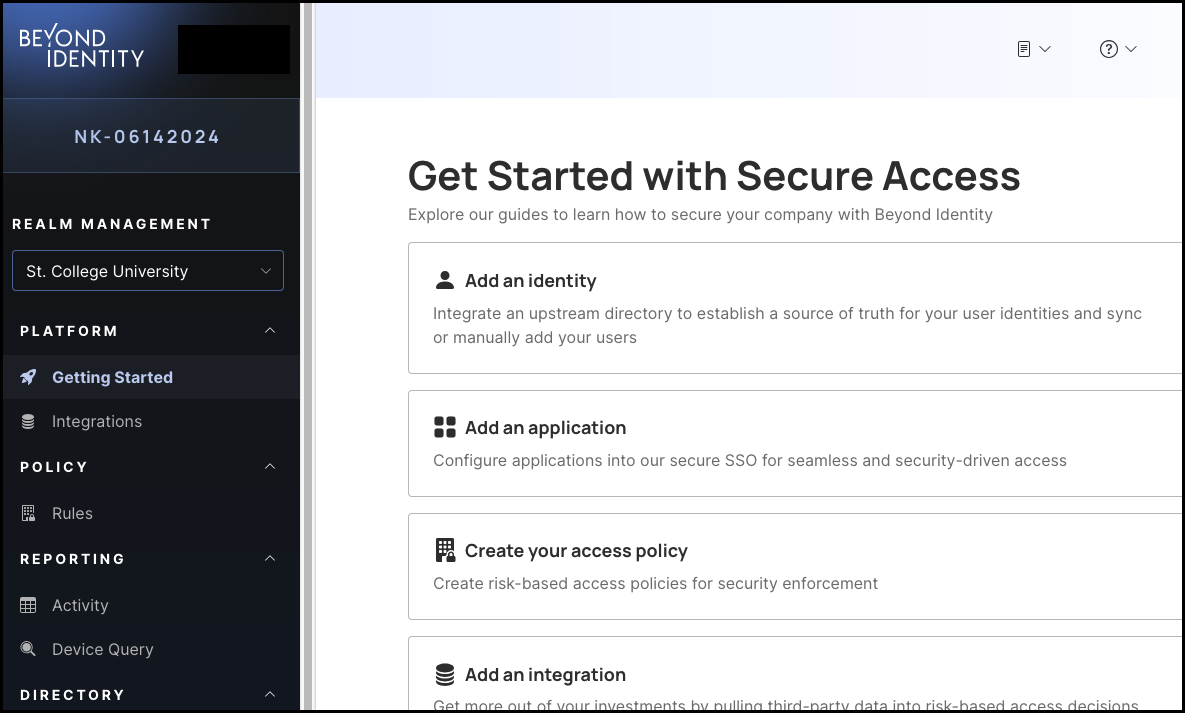Click the Integrate an upstream directory description
Screen dimensions: 1185x713
coord(787,325)
